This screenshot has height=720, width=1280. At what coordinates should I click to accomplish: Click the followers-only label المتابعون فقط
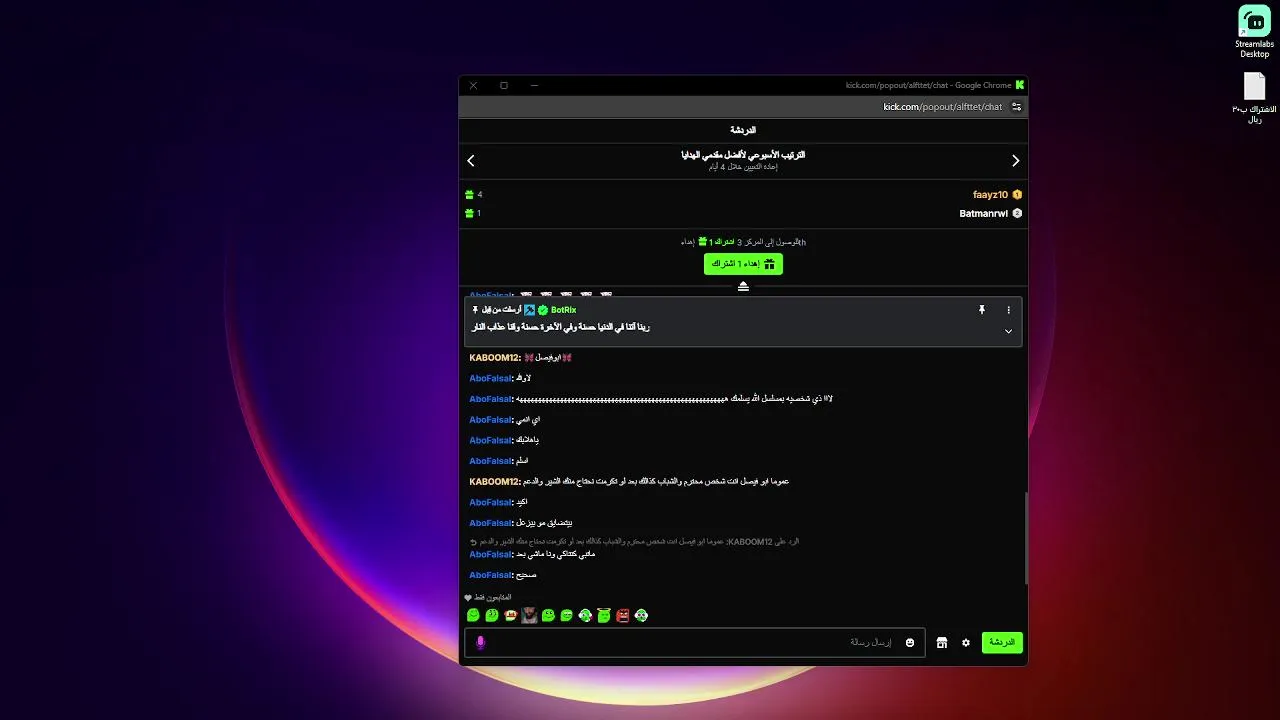coord(494,597)
